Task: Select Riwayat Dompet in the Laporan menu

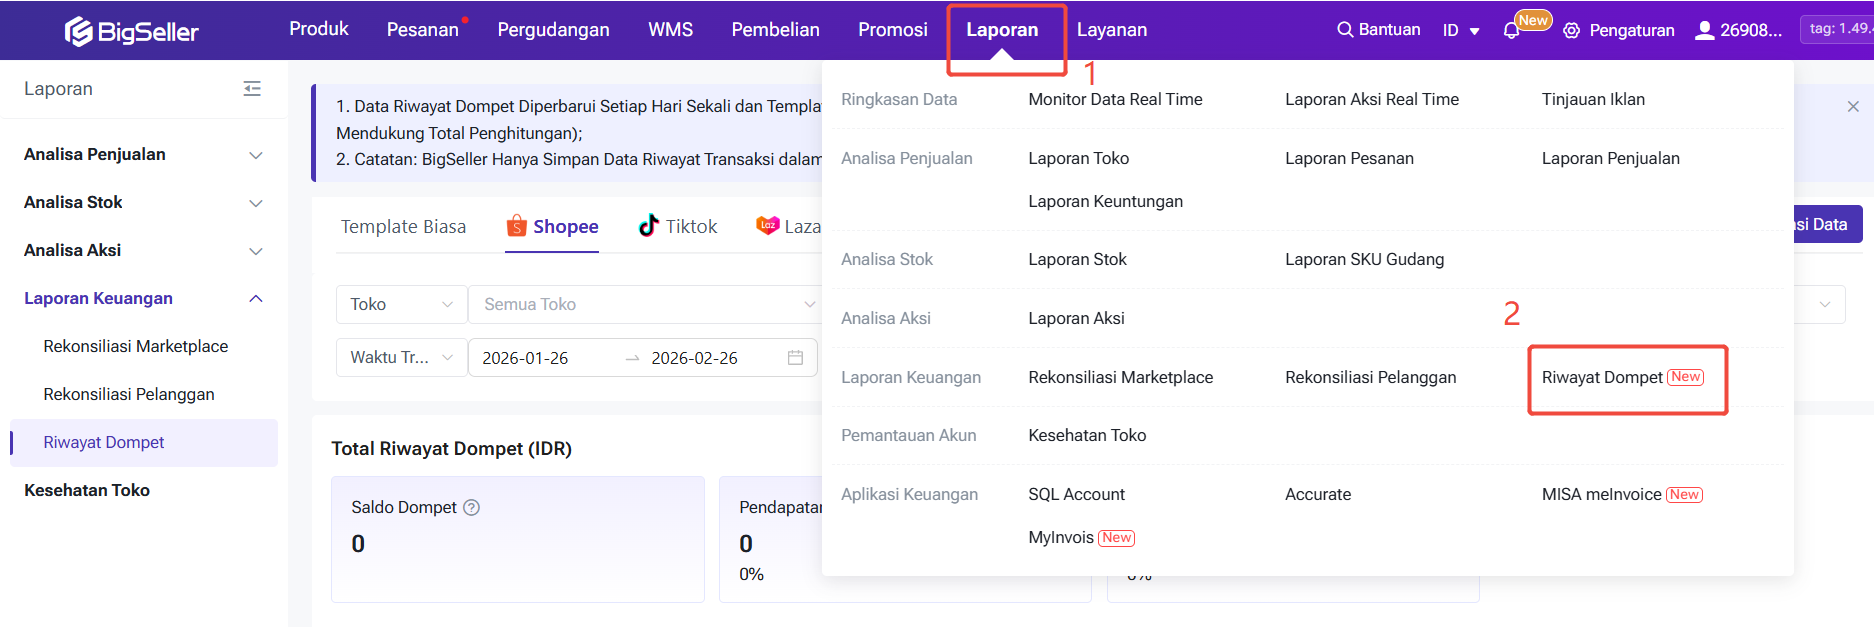Action: click(1602, 378)
